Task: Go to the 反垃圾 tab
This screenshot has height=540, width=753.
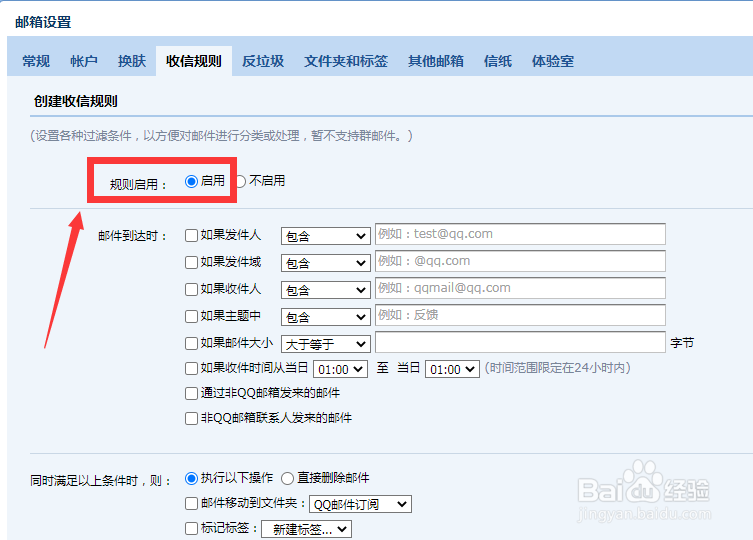Action: 263,61
